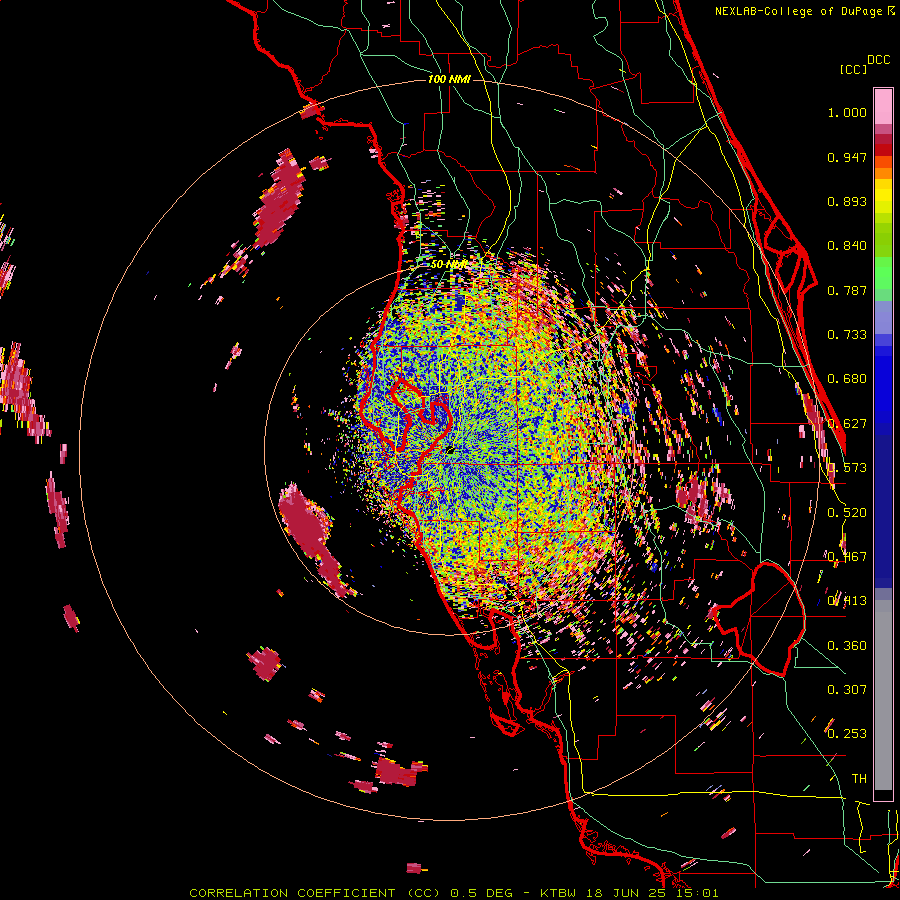Screen dimensions: 900x900
Task: Select the 0.253 legend value
Action: tap(847, 734)
